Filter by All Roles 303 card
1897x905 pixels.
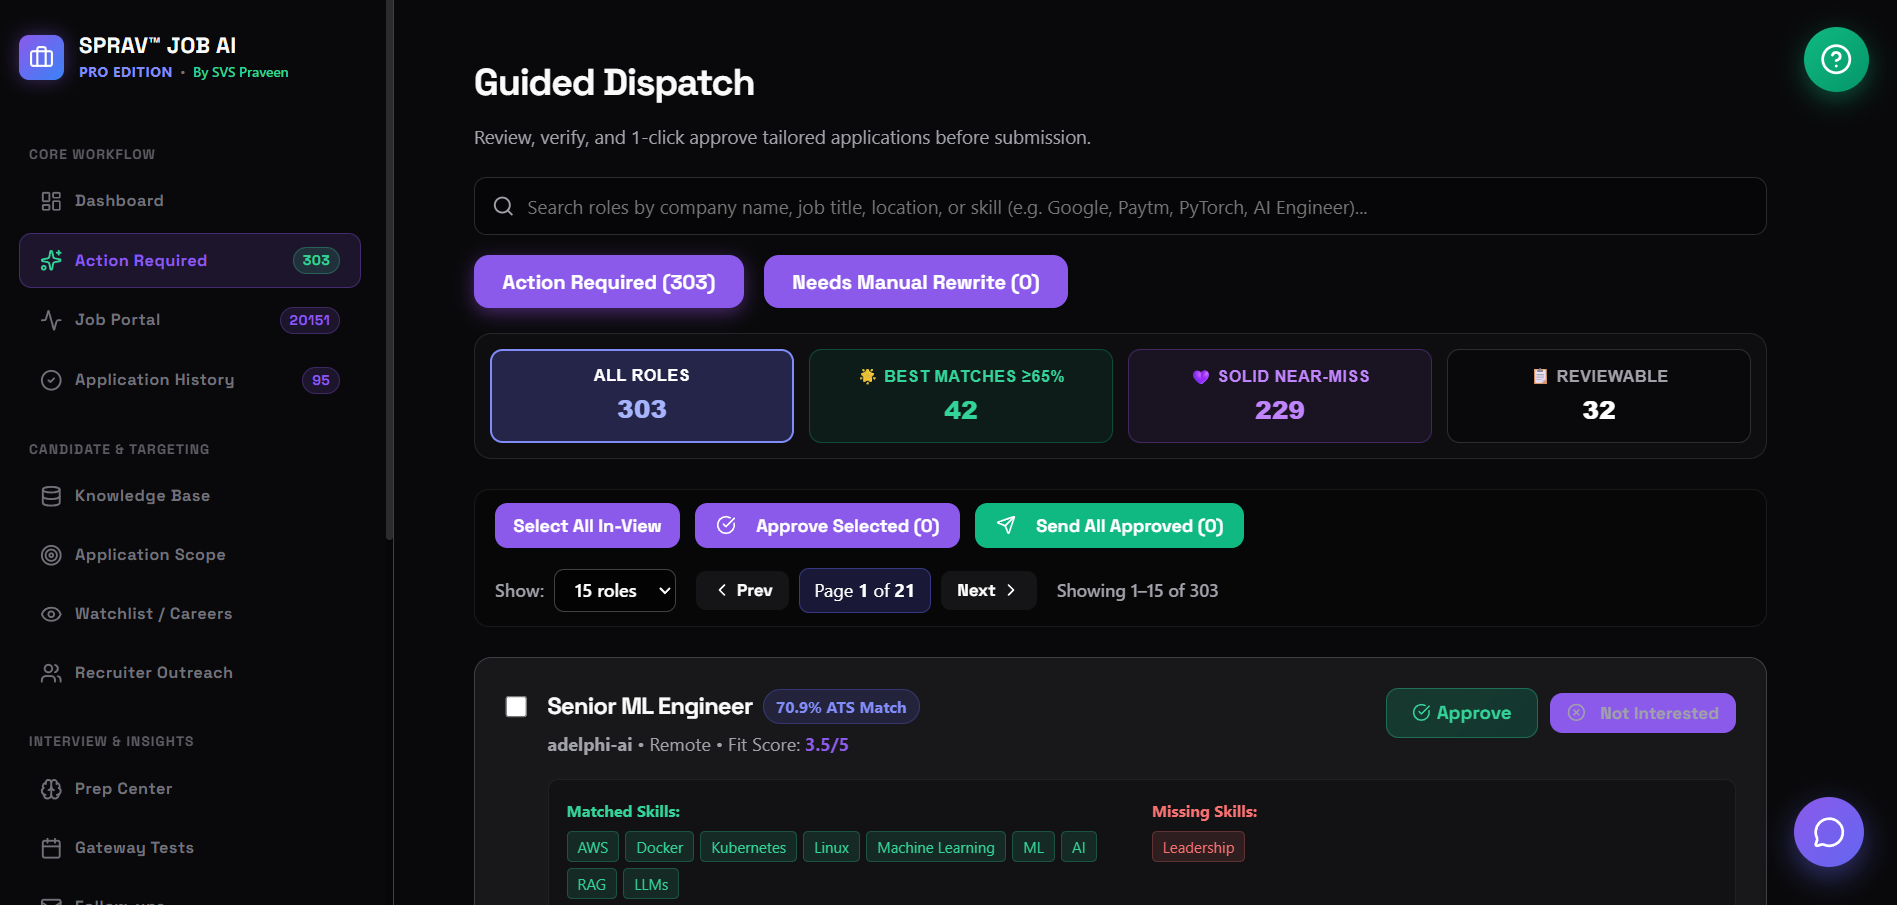[642, 396]
